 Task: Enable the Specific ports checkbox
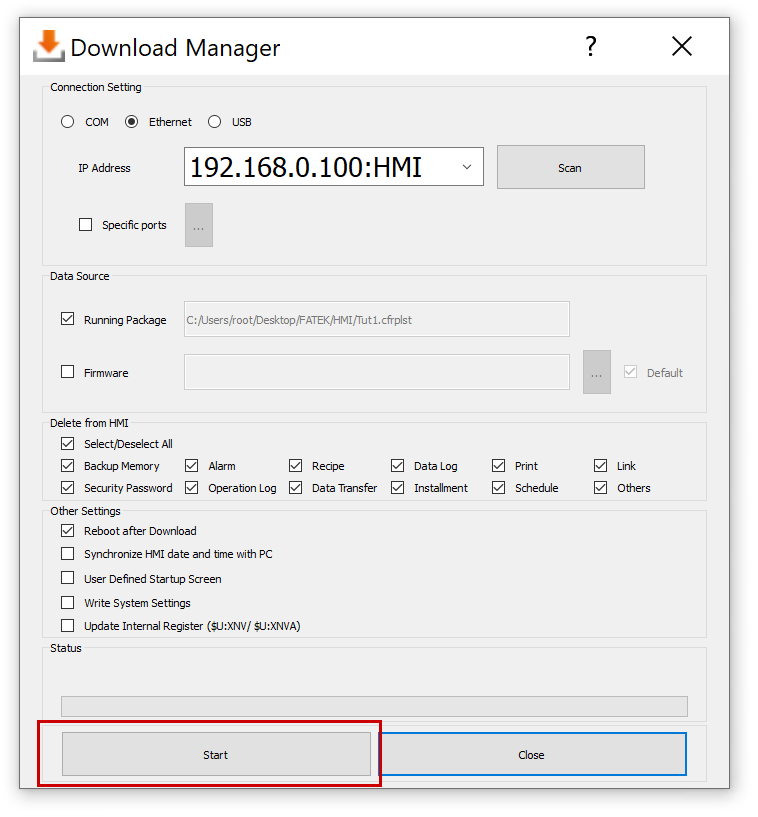[86, 225]
